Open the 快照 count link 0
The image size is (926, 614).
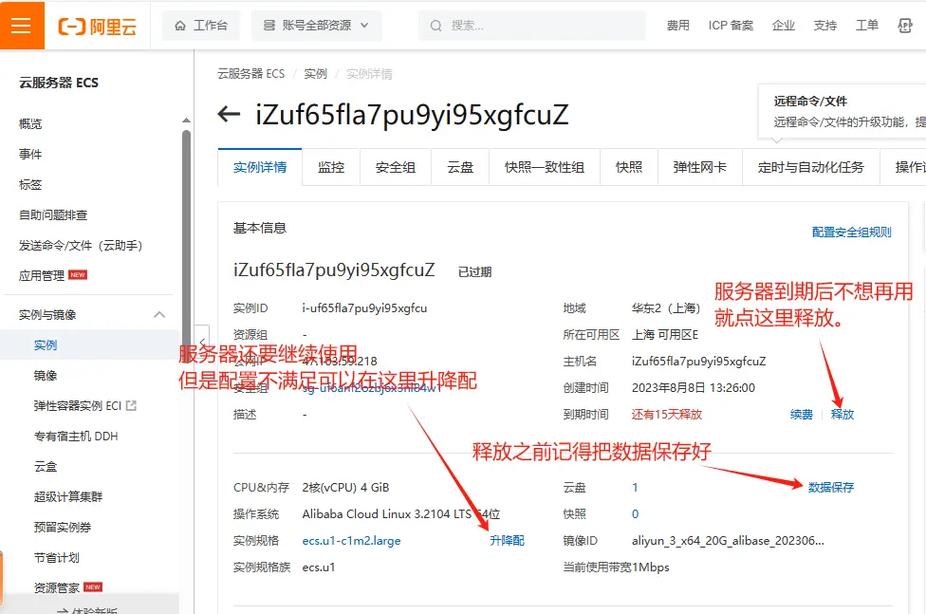635,514
